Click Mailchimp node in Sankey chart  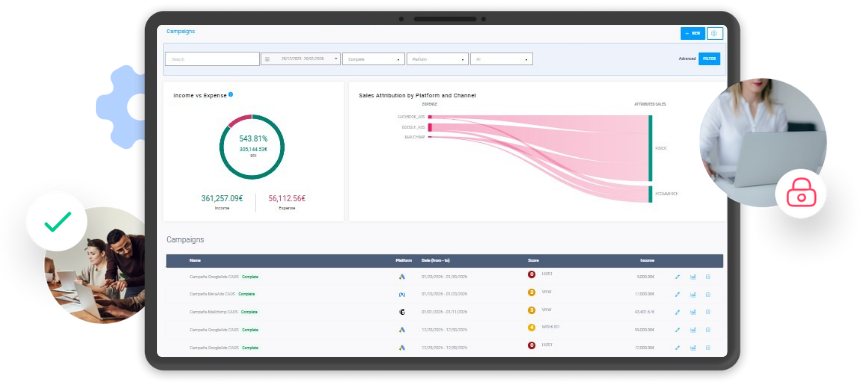click(430, 137)
